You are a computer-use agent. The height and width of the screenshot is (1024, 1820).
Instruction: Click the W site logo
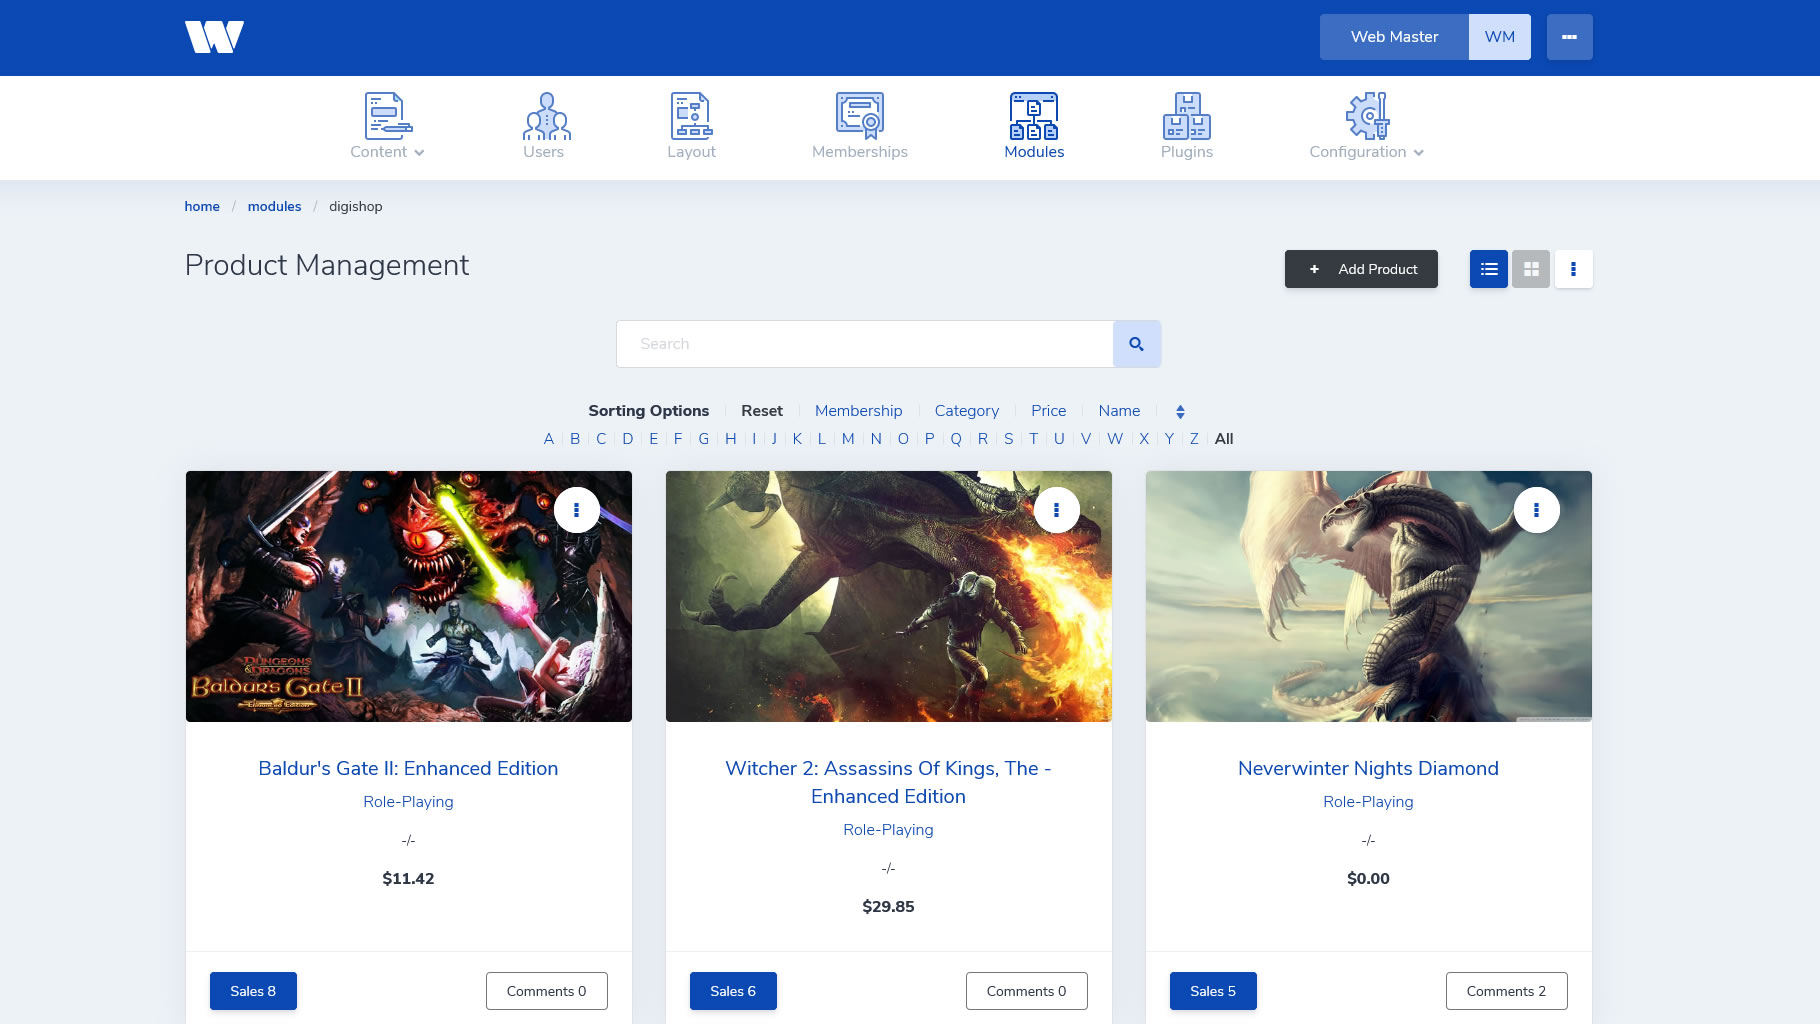(x=214, y=37)
